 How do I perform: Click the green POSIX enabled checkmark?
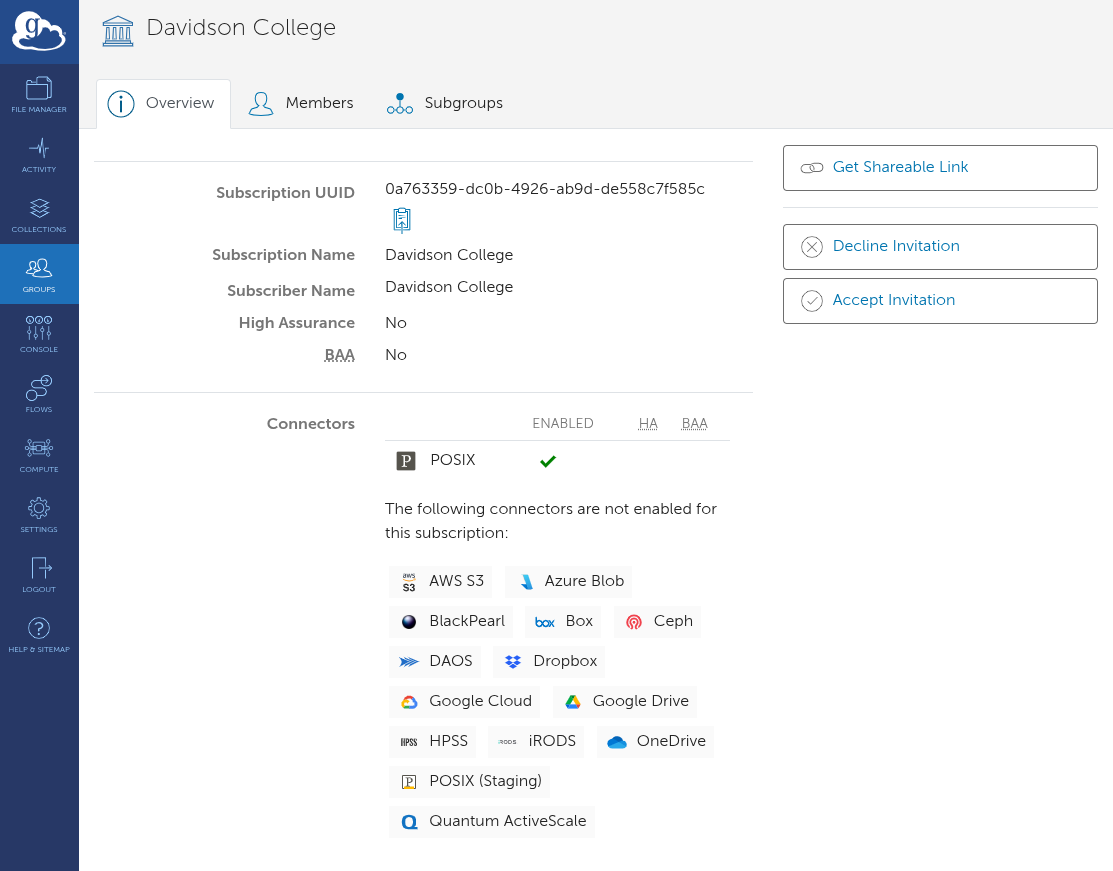point(548,461)
